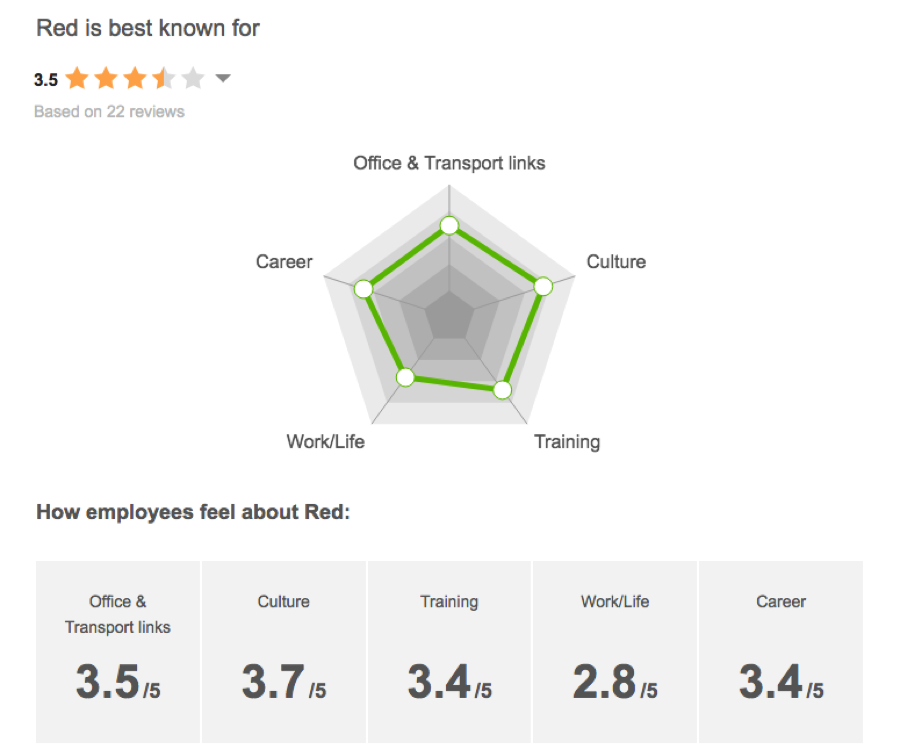This screenshot has height=755, width=900.
Task: Click the 'Culture' radar chart axis label
Action: point(616,262)
